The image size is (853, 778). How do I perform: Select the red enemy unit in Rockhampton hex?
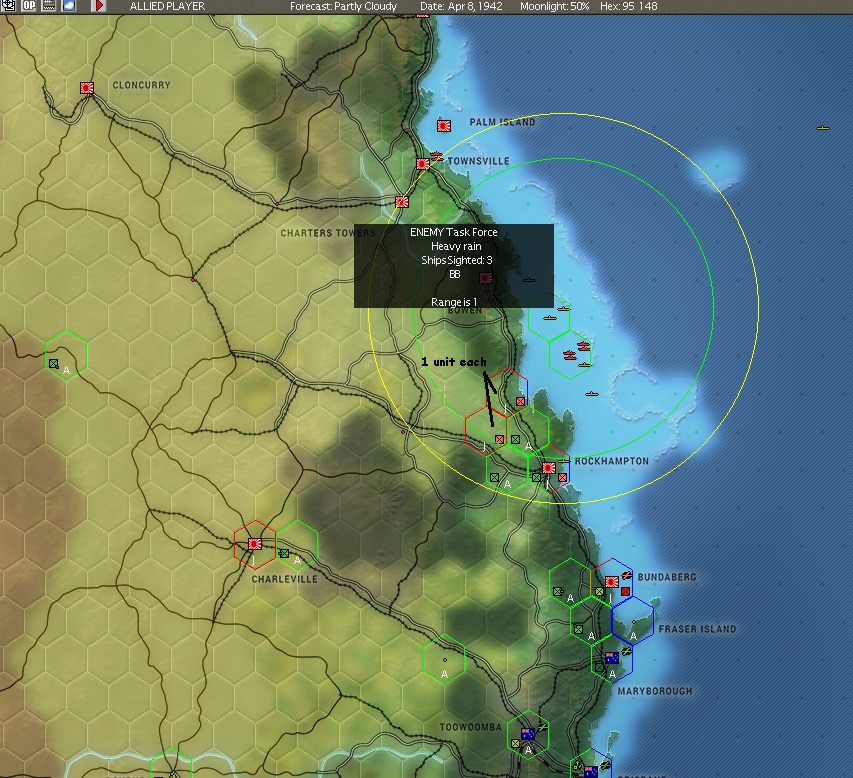point(563,477)
